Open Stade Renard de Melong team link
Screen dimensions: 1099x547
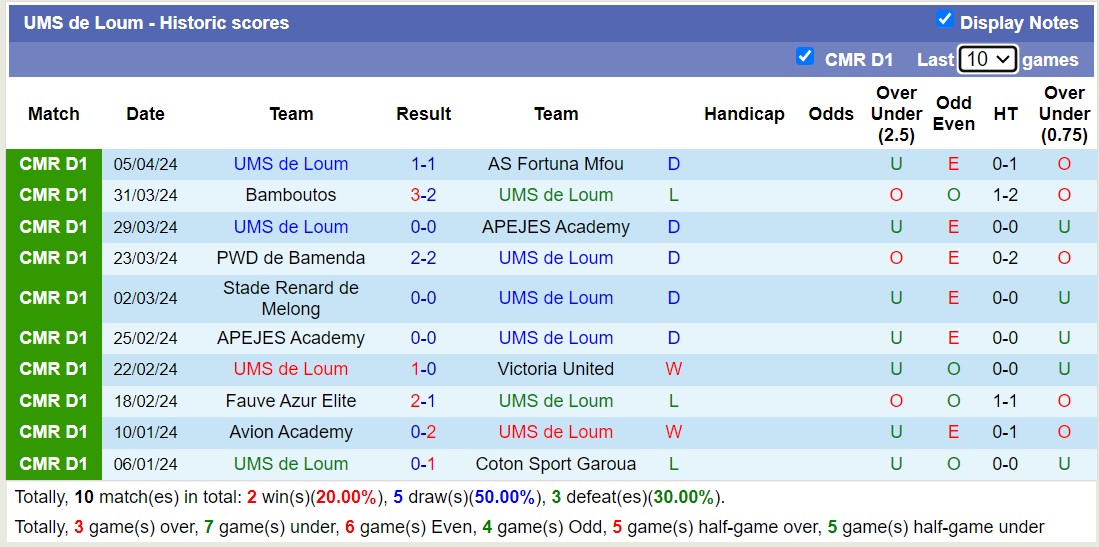[290, 298]
